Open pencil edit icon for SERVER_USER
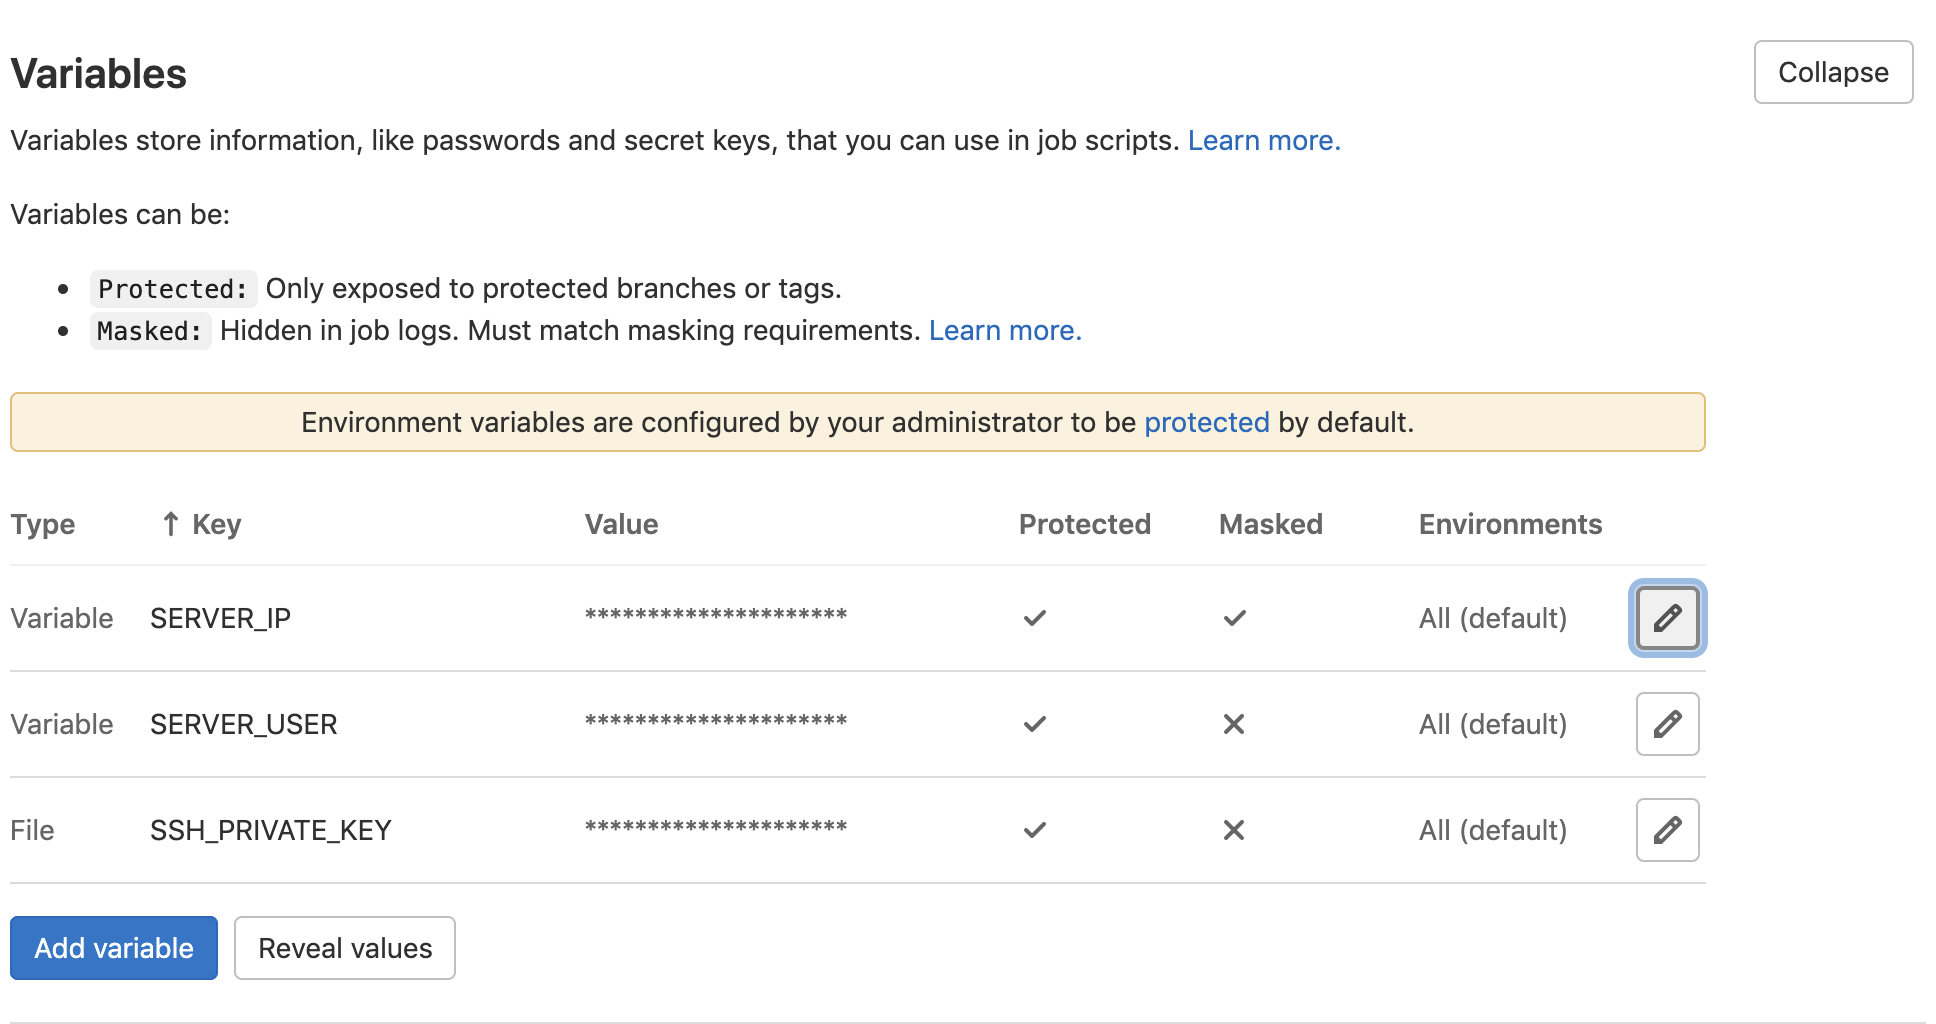Viewport: 1936px width, 1024px height. 1667,724
